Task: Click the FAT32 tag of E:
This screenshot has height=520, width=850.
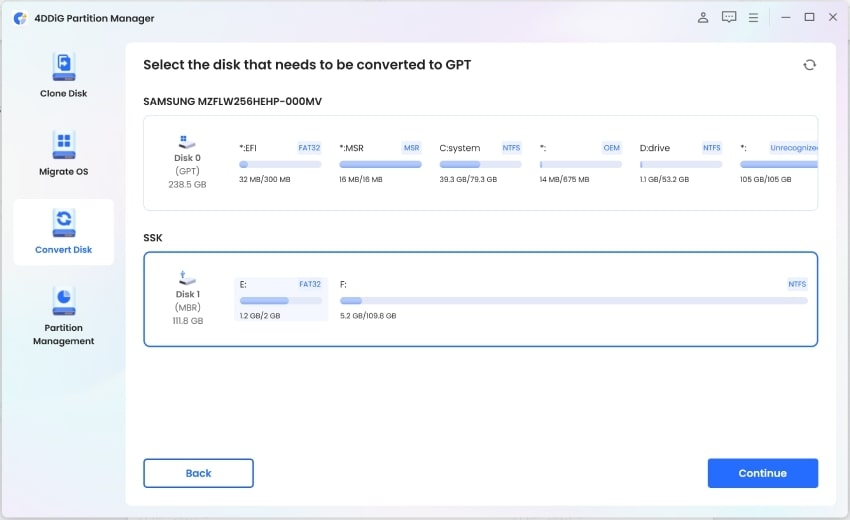Action: [x=310, y=284]
